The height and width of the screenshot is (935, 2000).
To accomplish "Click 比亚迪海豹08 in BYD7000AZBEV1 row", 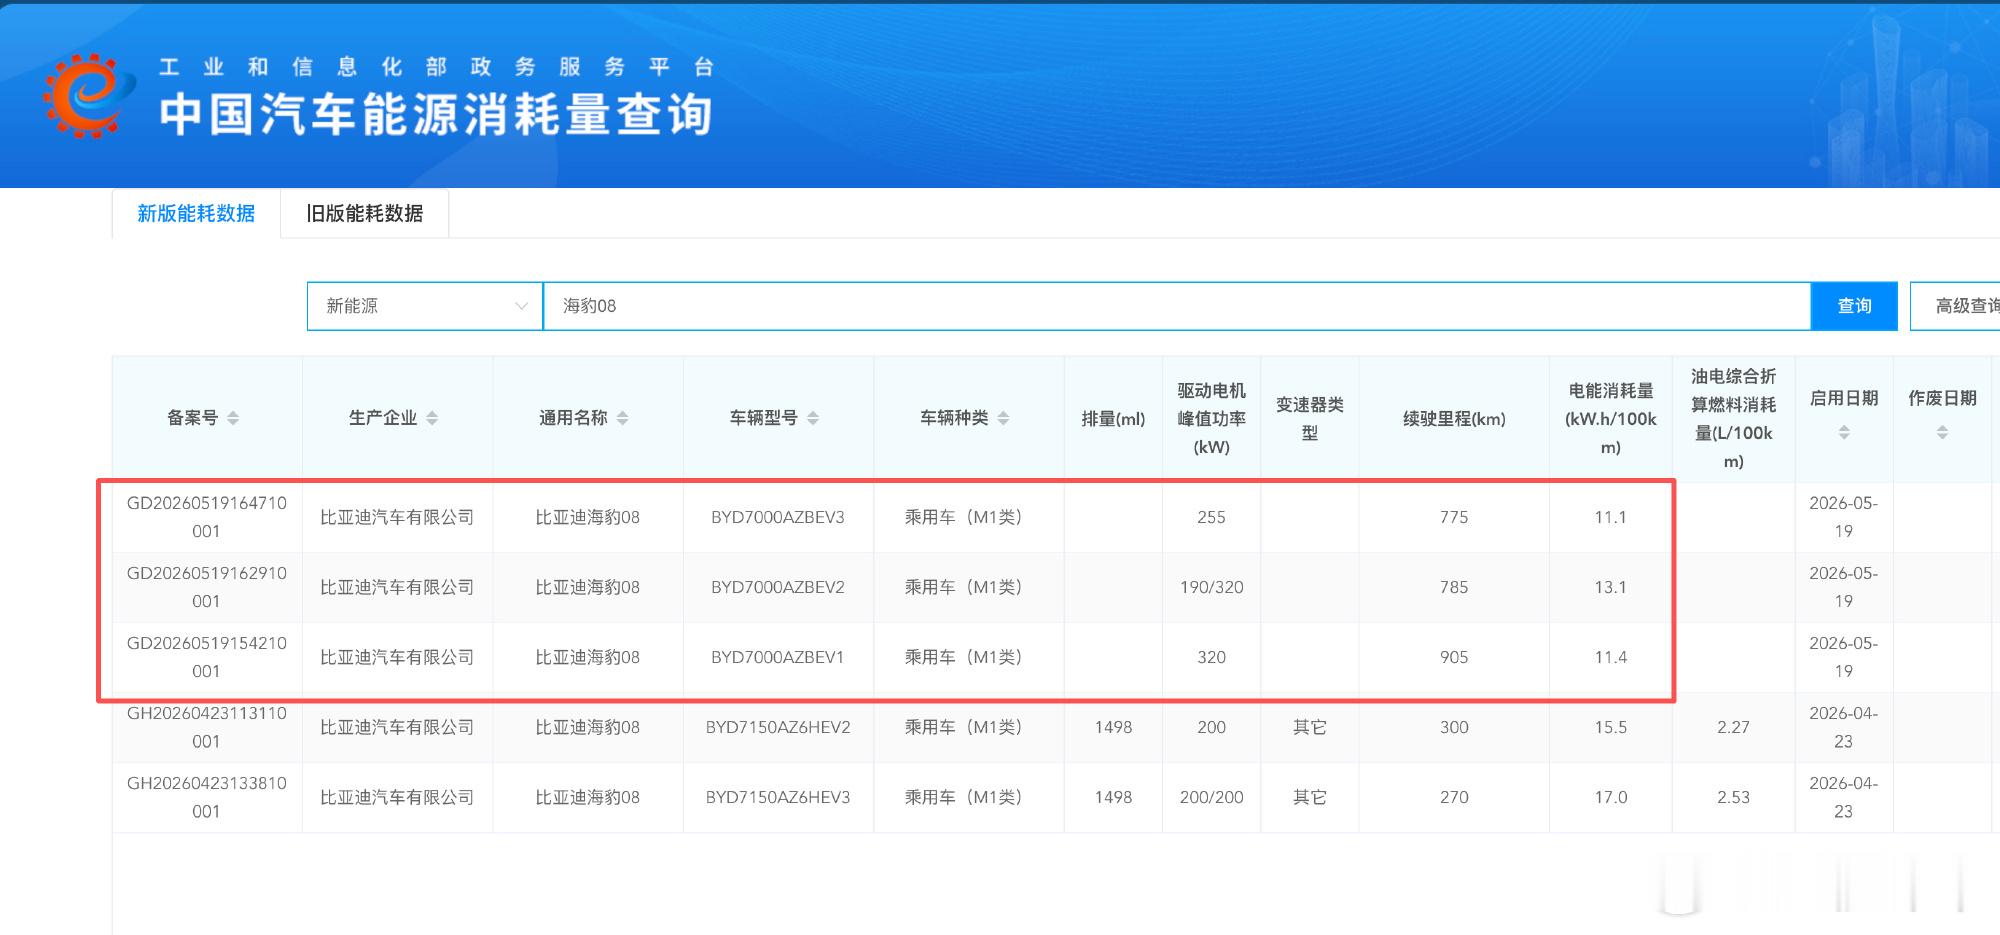I will pyautogui.click(x=588, y=657).
